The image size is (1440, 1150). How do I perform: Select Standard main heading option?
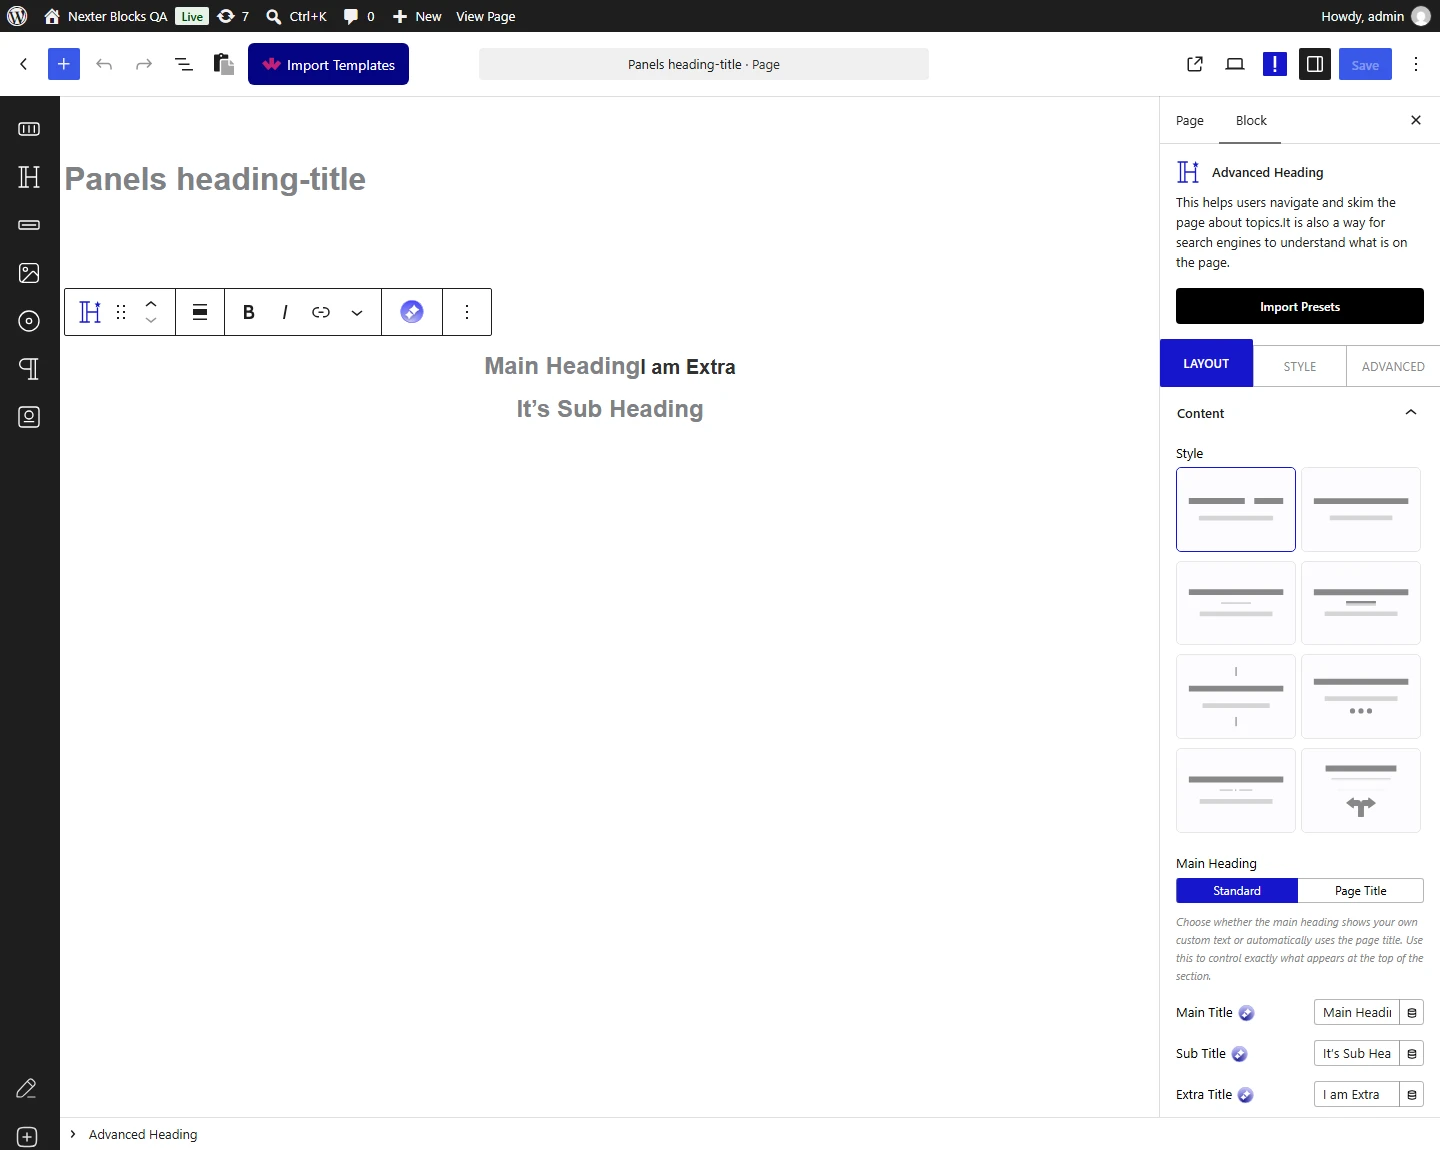click(1237, 891)
